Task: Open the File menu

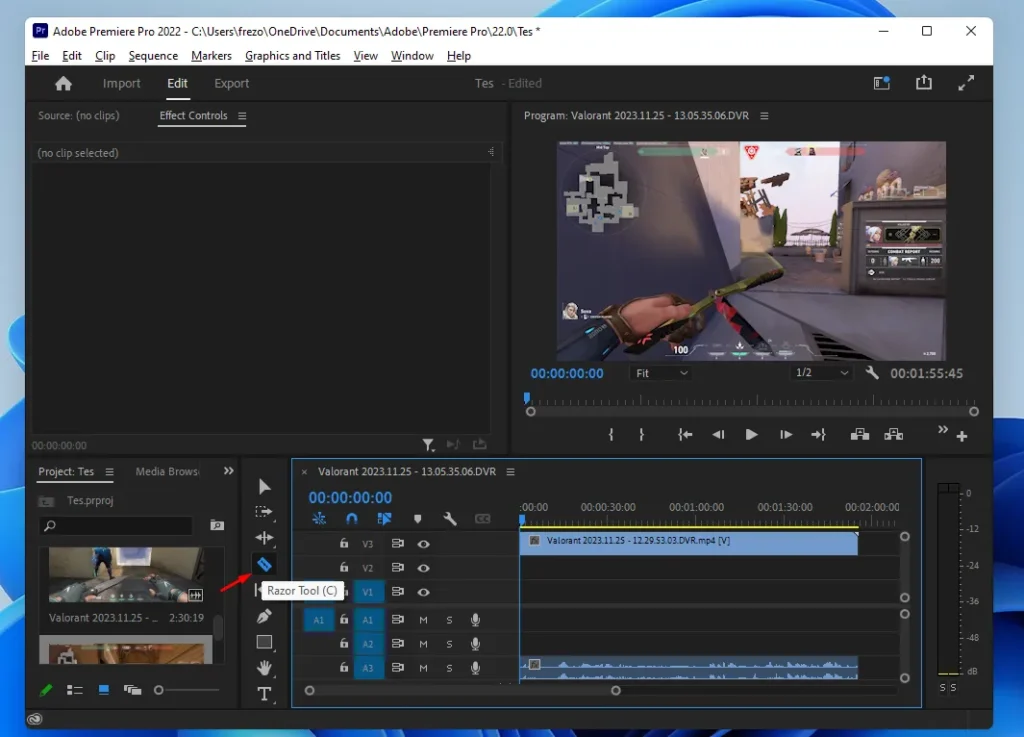Action: (x=40, y=55)
